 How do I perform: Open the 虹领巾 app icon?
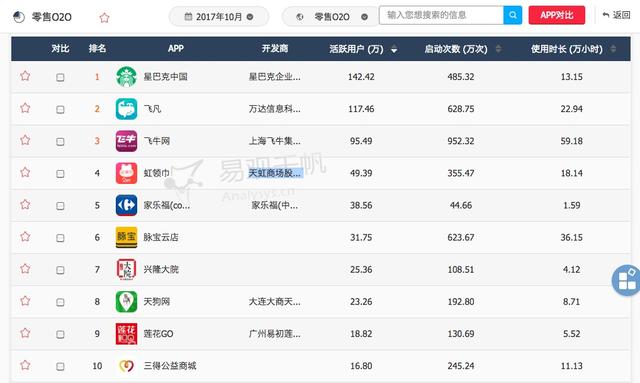pos(127,173)
